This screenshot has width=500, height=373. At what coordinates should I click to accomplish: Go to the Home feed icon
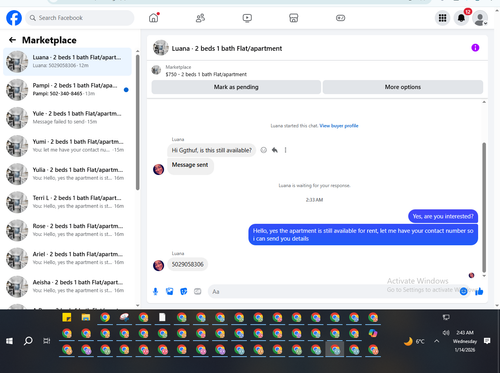(154, 18)
